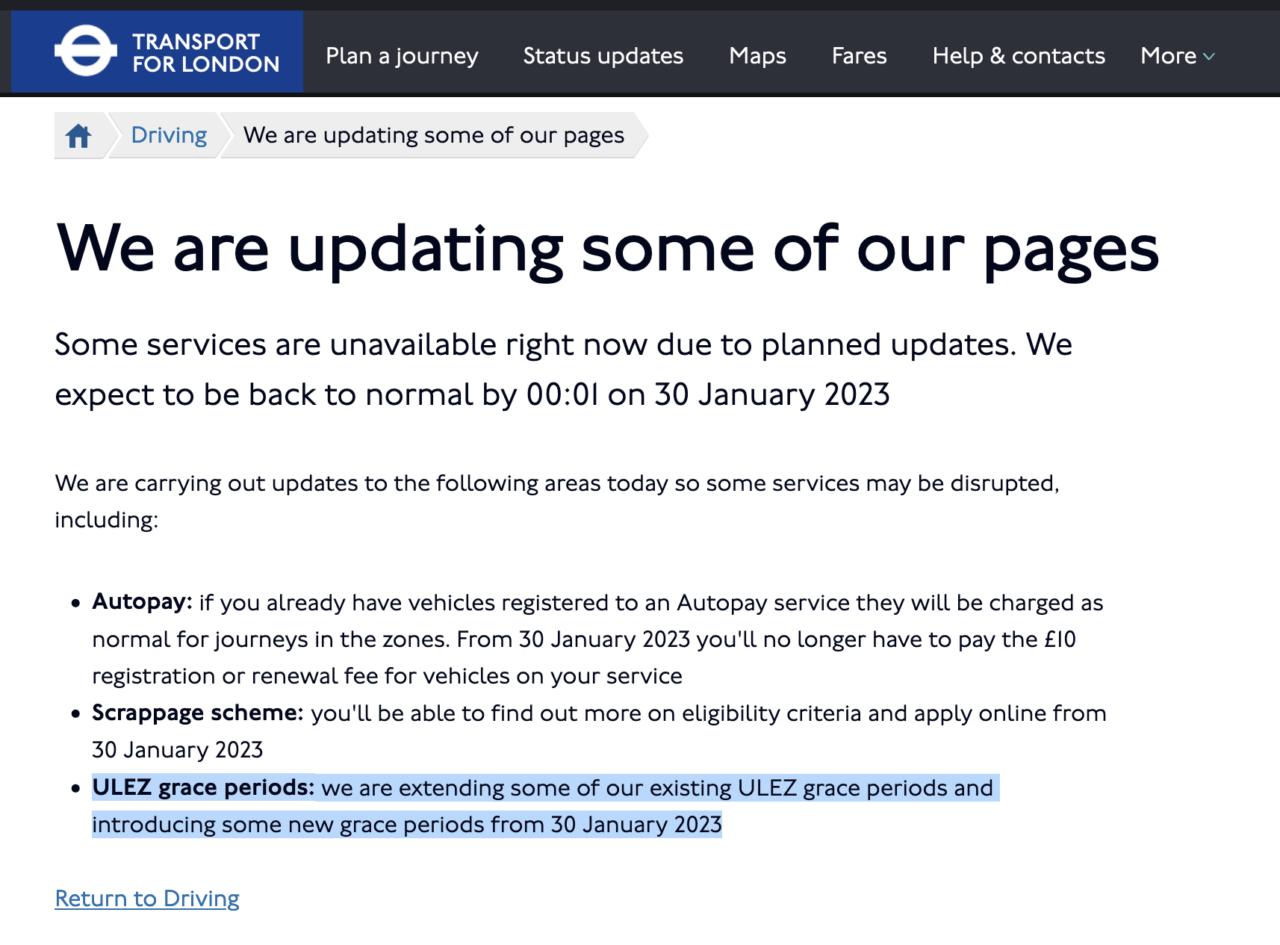
Task: Open Help & contacts
Action: (x=1018, y=56)
